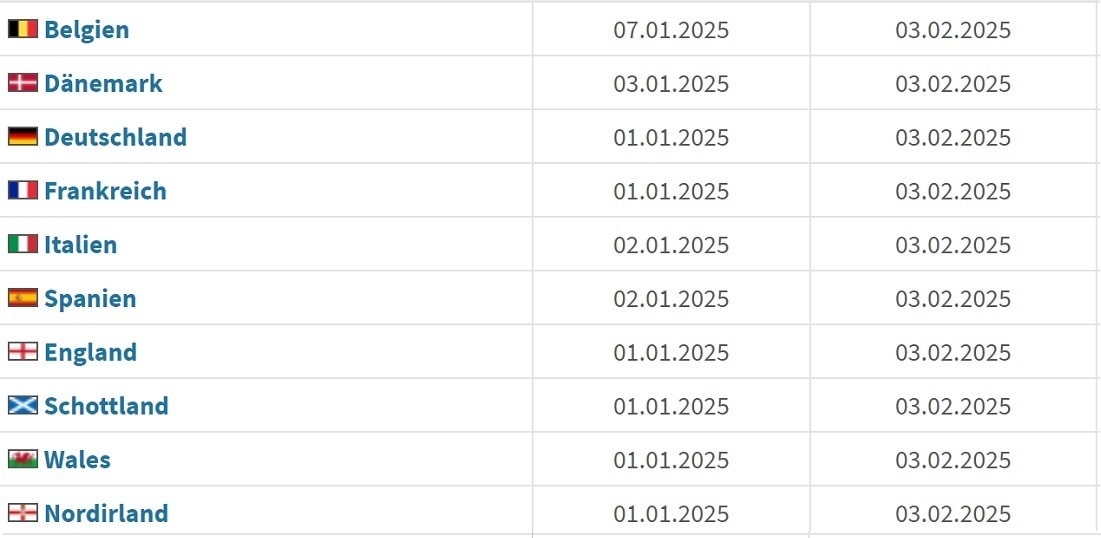Click the Spanish flag icon
The width and height of the screenshot is (1101, 538).
[22, 298]
